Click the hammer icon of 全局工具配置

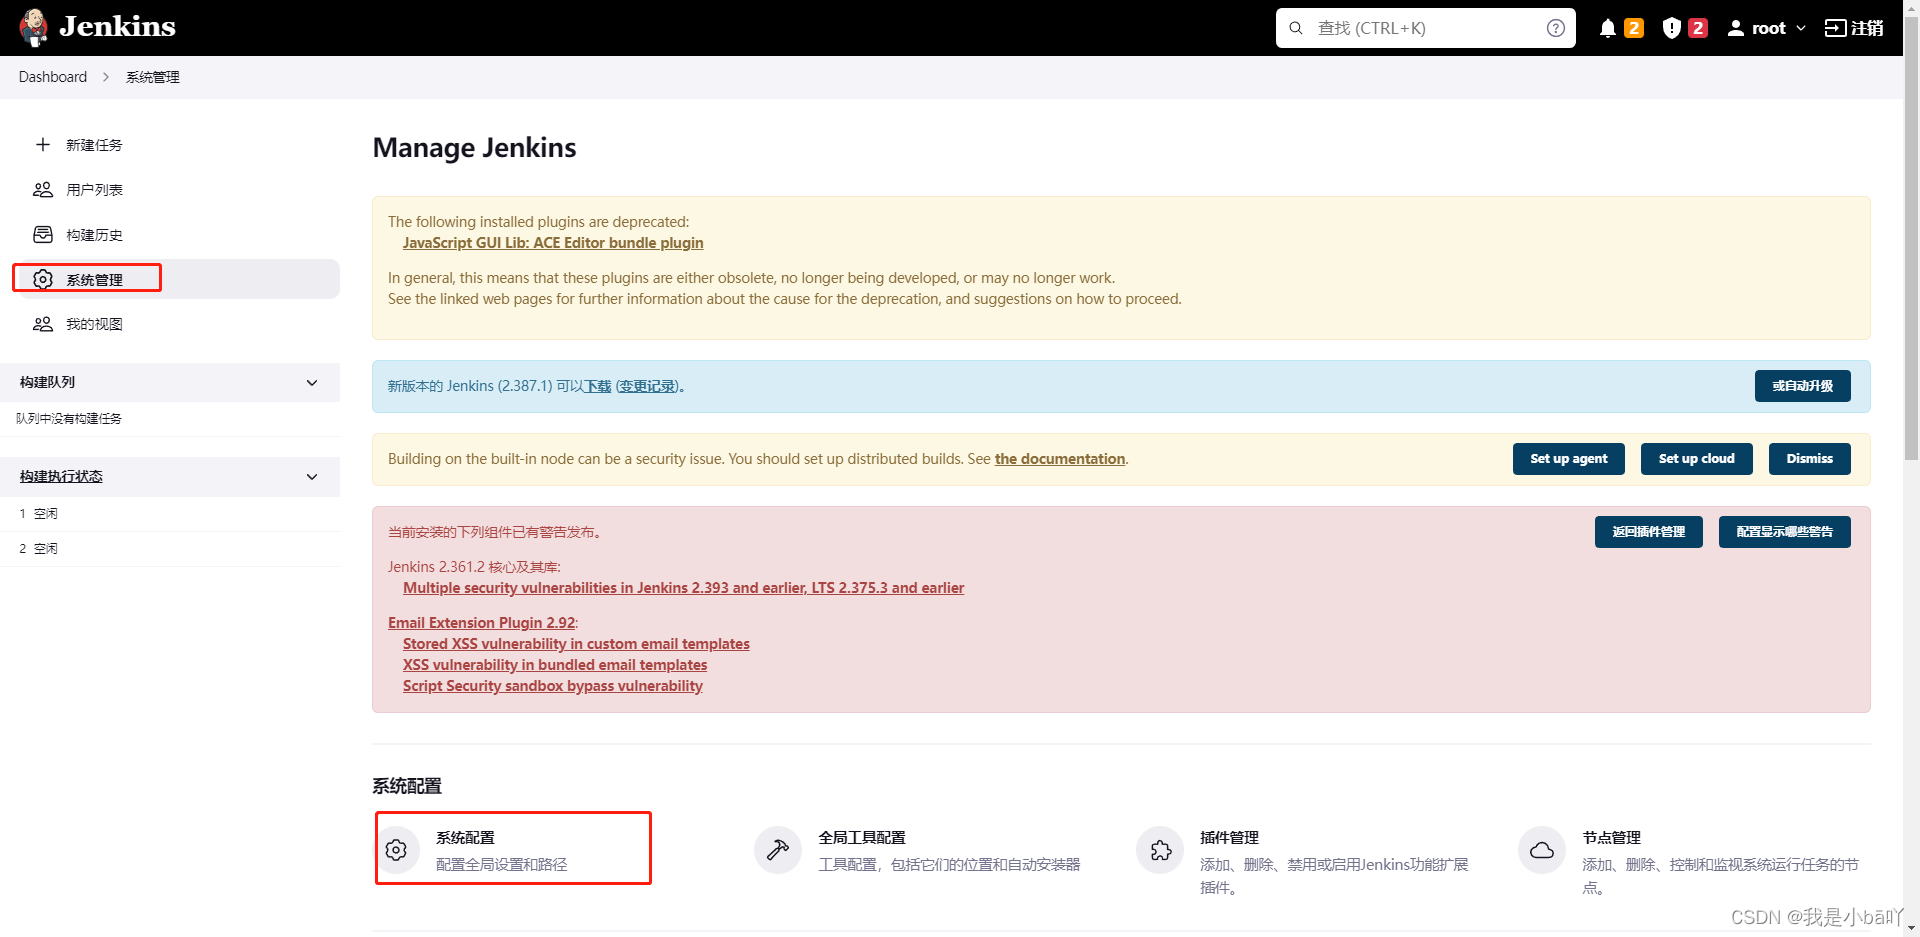click(x=778, y=850)
